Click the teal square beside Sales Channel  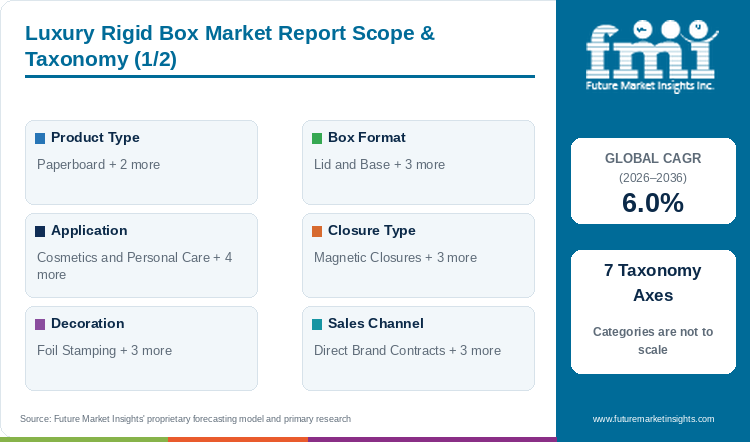click(317, 324)
